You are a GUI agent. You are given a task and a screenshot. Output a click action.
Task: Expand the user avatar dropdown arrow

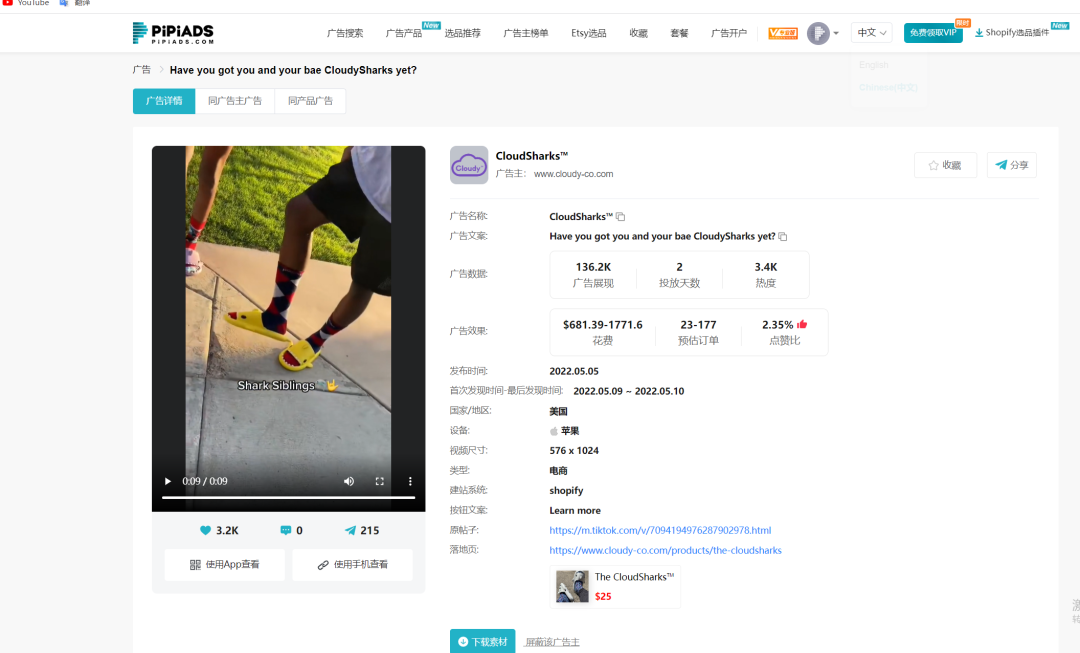click(836, 33)
